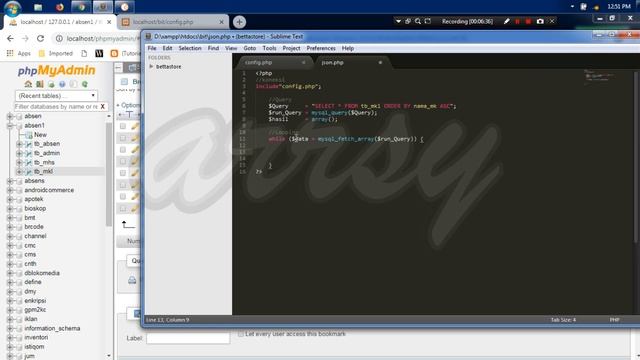Open file explorer taskbar icon
The height and width of the screenshot is (360, 640).
[38, 7]
